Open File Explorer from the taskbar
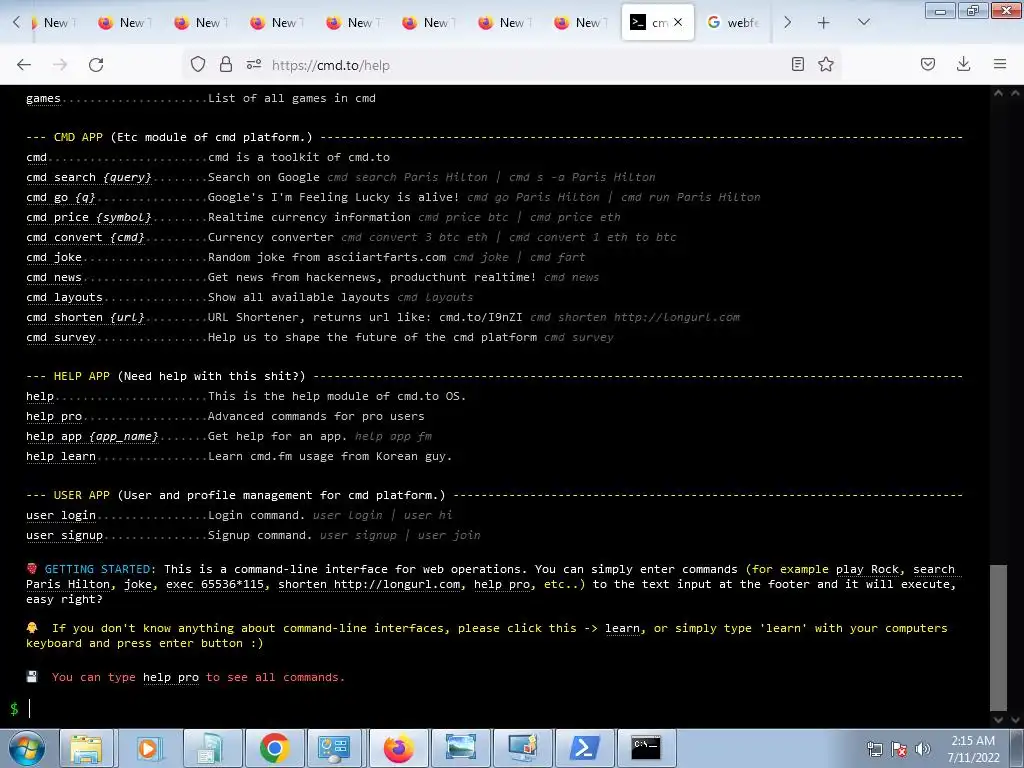This screenshot has width=1024, height=768. [86, 748]
